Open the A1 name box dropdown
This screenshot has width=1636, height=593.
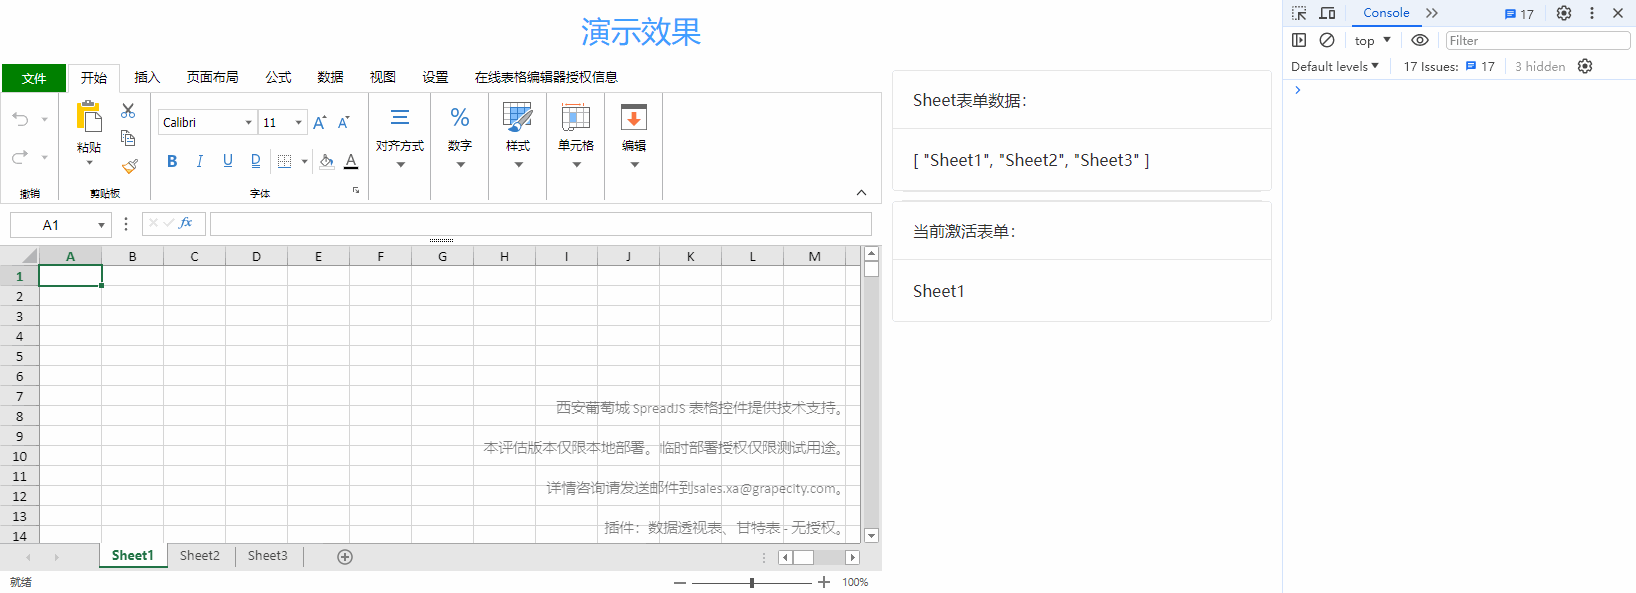pyautogui.click(x=101, y=225)
